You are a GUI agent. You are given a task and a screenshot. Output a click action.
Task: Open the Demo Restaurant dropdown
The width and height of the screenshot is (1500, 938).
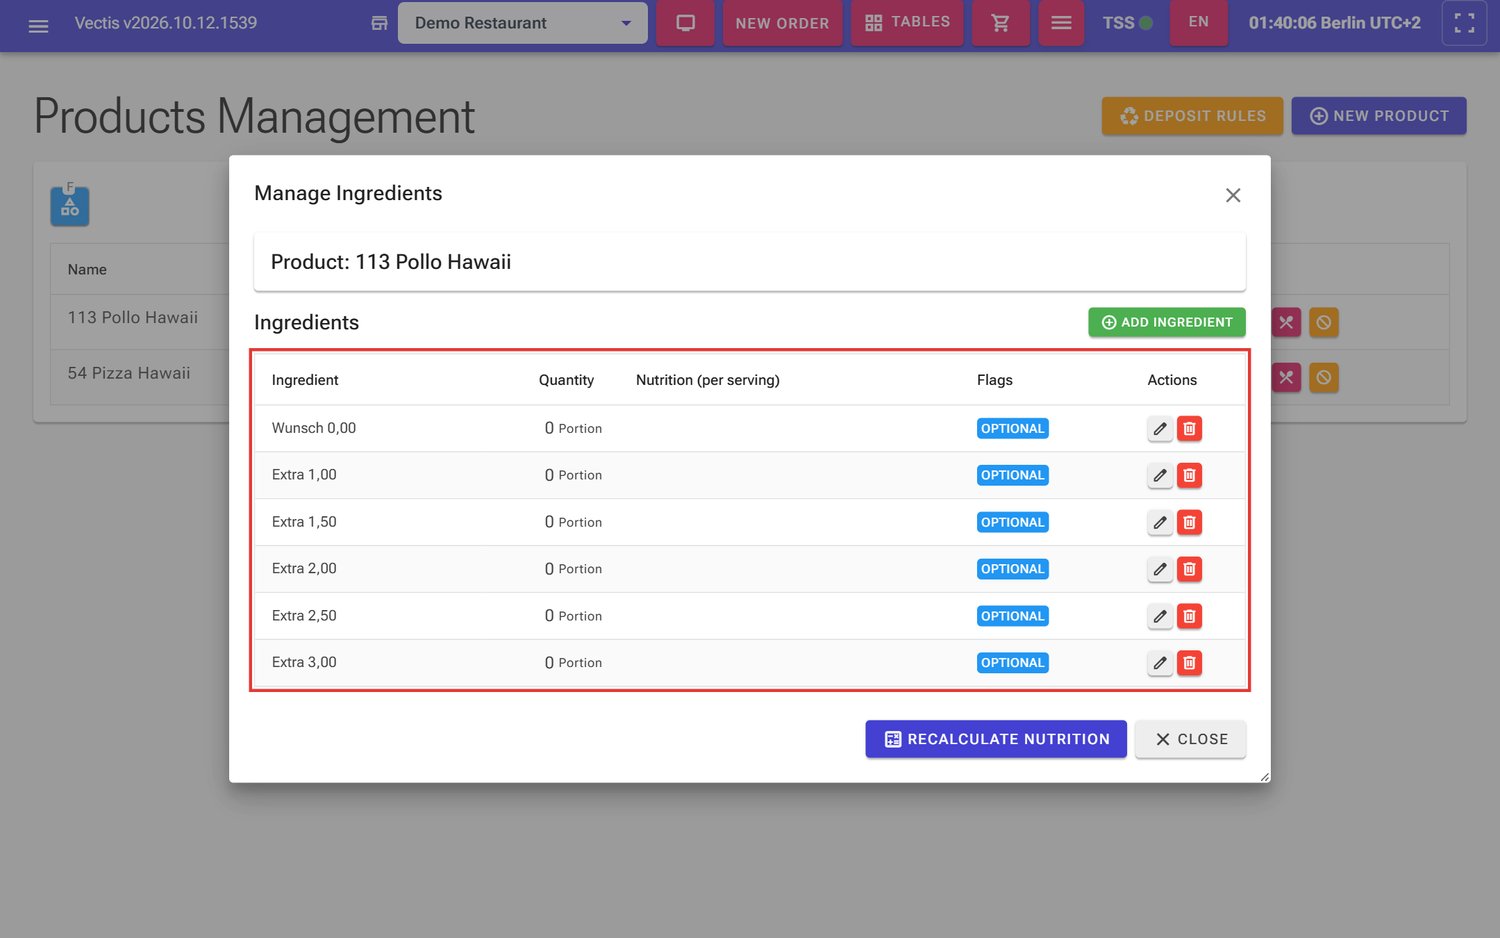click(522, 23)
